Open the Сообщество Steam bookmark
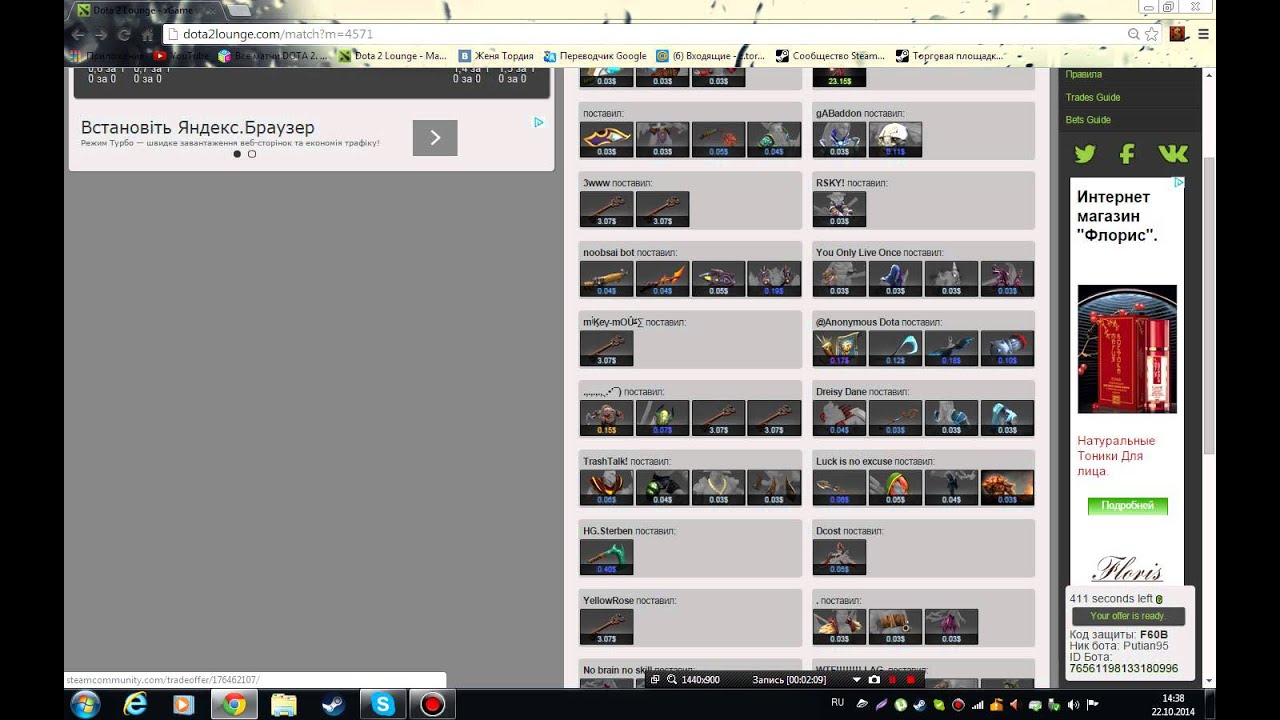 pyautogui.click(x=830, y=56)
